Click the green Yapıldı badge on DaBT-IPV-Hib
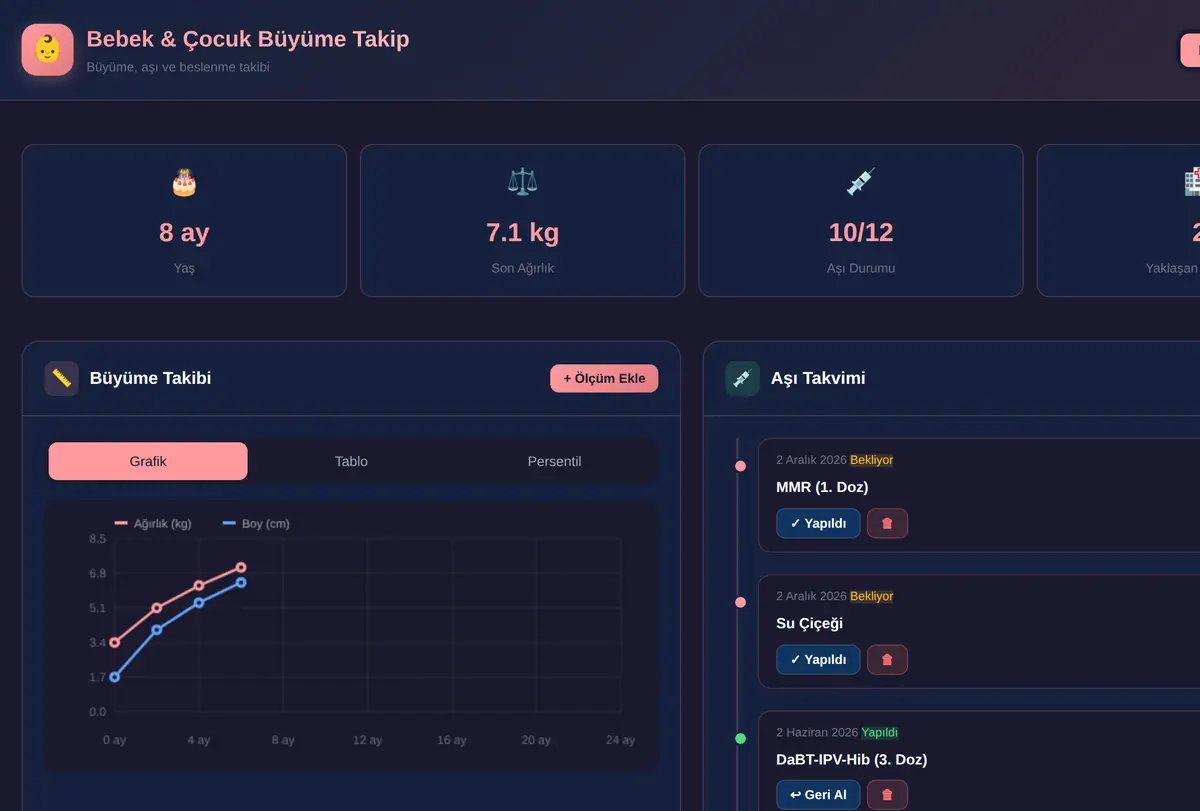Screen dimensions: 1200x811 coord(880,732)
